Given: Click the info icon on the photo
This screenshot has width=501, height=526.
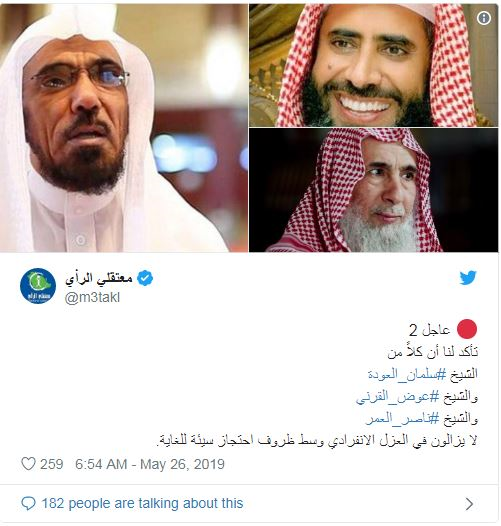Looking at the screenshot, I should point(484,18).
